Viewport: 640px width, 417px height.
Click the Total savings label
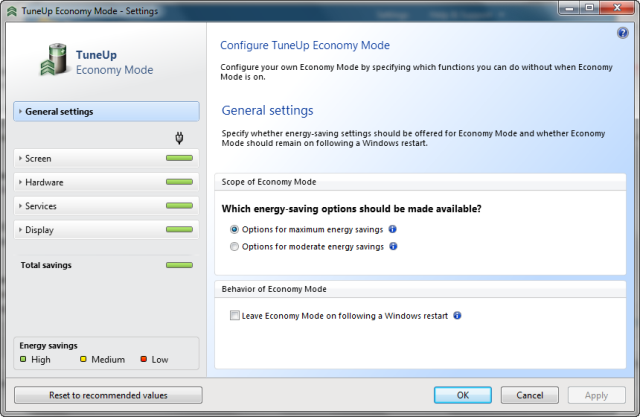coord(46,265)
